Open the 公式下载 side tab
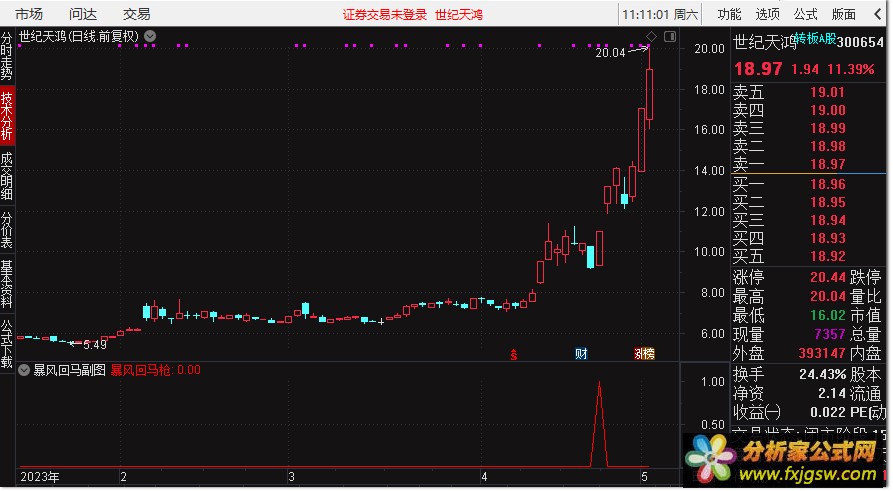Viewport: 893px width, 491px height. click(6, 343)
